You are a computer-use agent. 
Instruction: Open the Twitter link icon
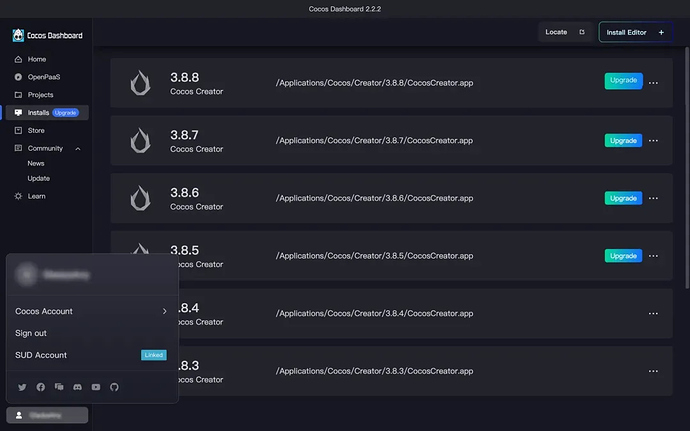coord(22,387)
